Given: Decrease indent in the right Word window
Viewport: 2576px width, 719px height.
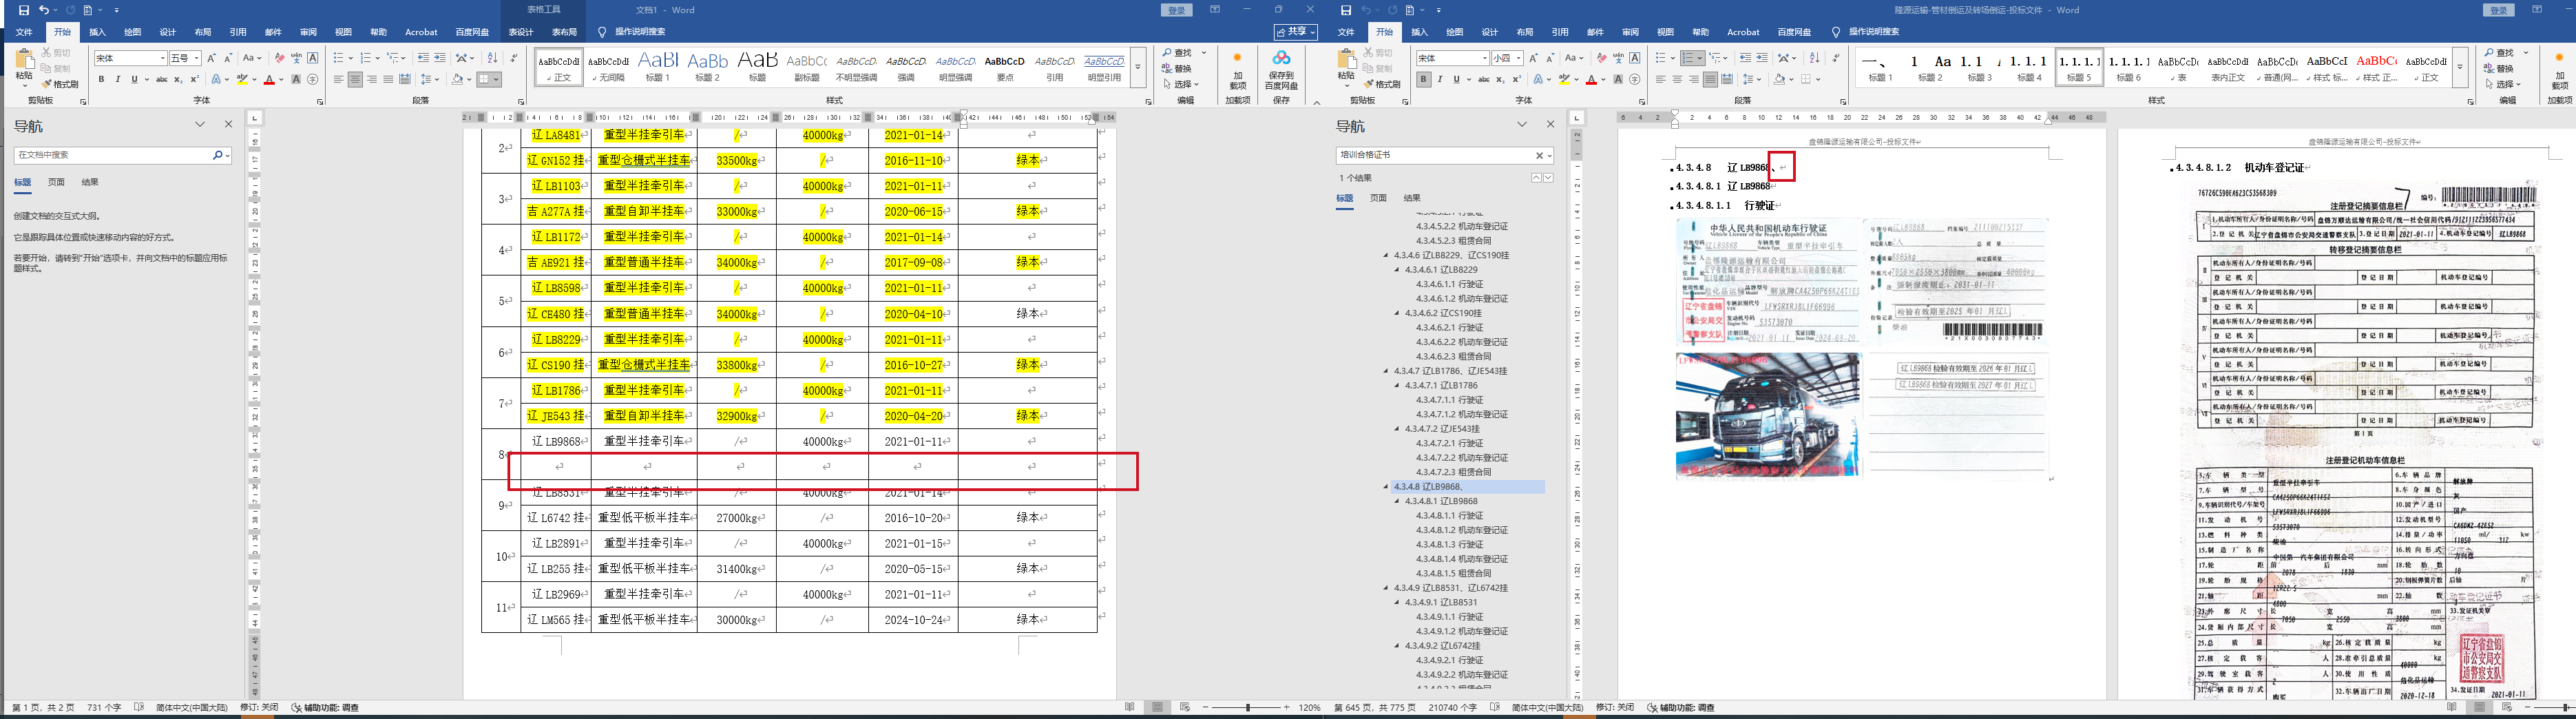Looking at the screenshot, I should coord(1745,58).
